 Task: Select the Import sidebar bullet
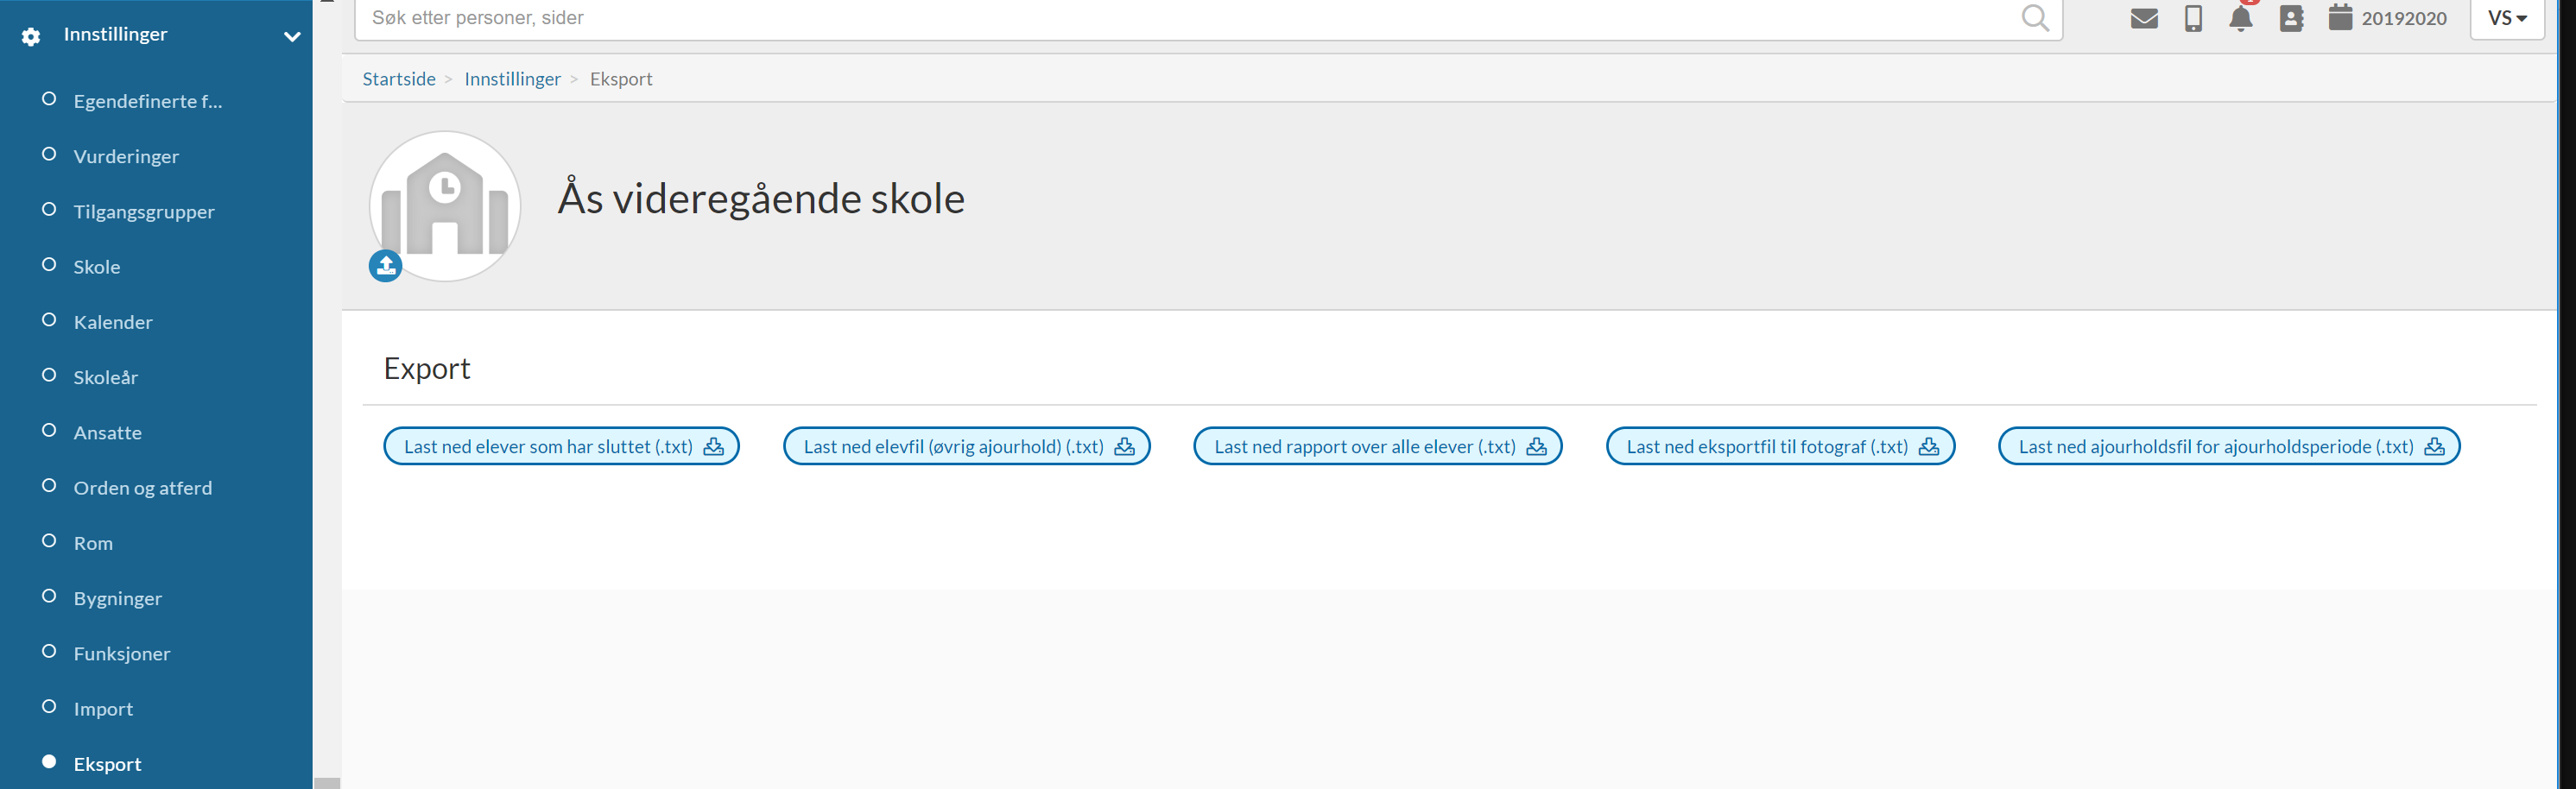[48, 706]
